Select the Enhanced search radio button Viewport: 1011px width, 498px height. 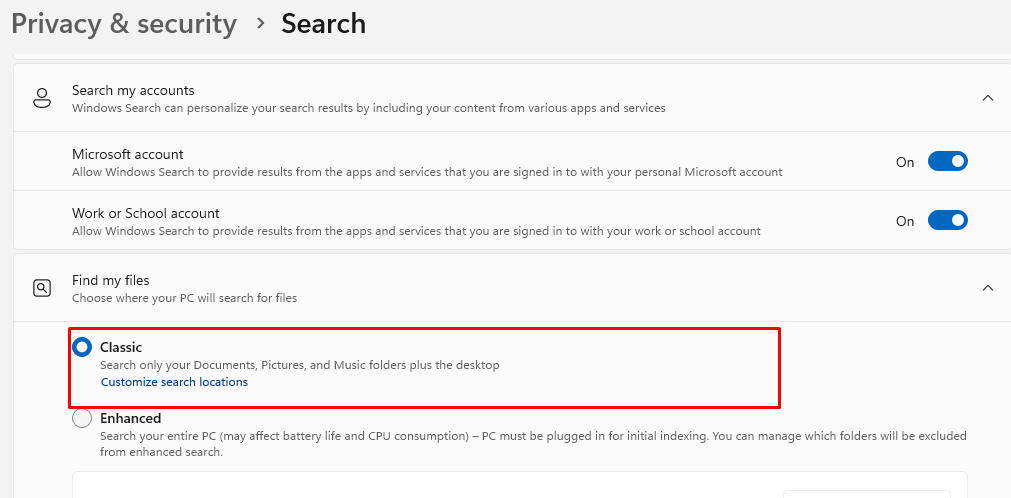(x=83, y=419)
